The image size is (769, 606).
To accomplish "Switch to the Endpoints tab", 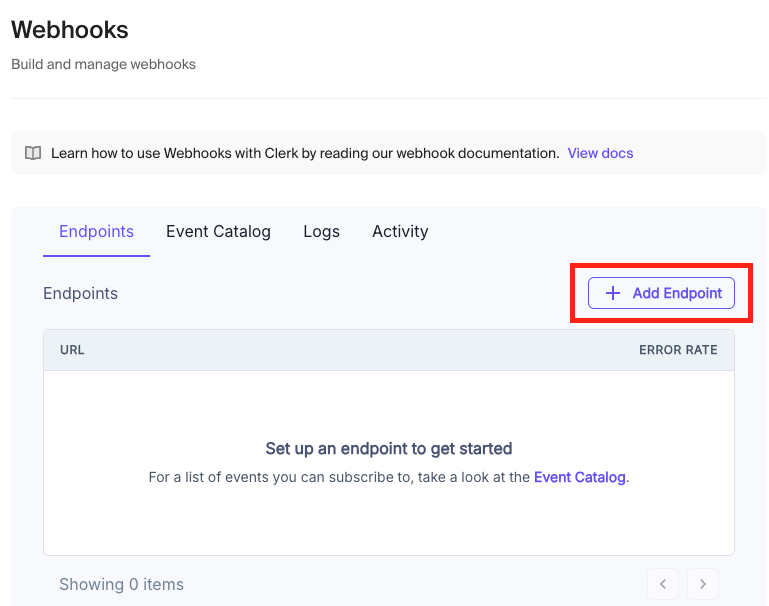I will (96, 231).
